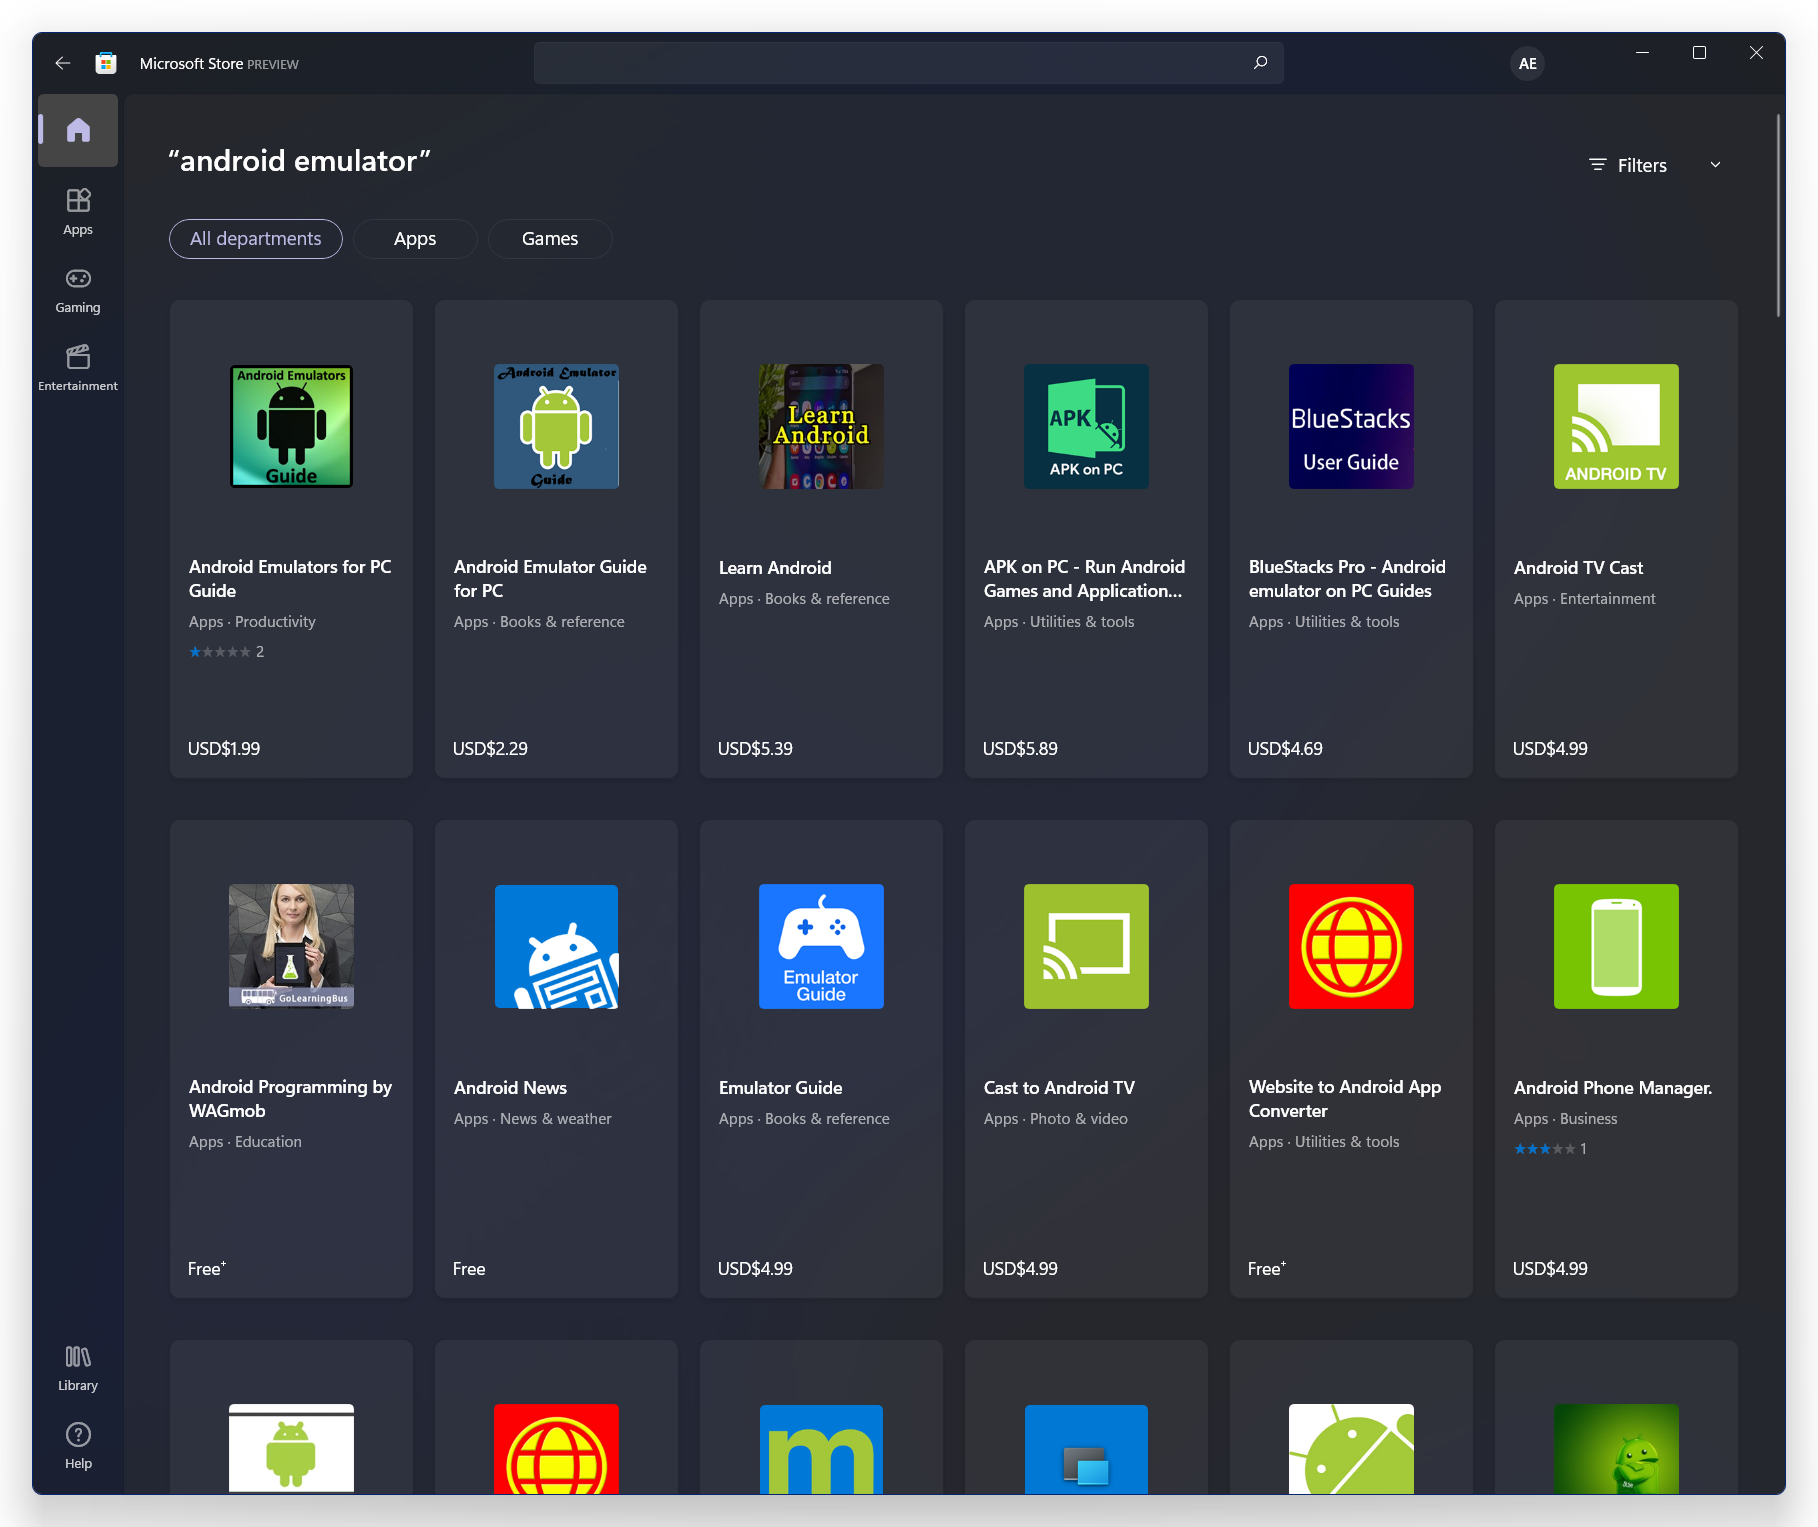
Task: Click the "android emulator" results heading
Action: [300, 161]
